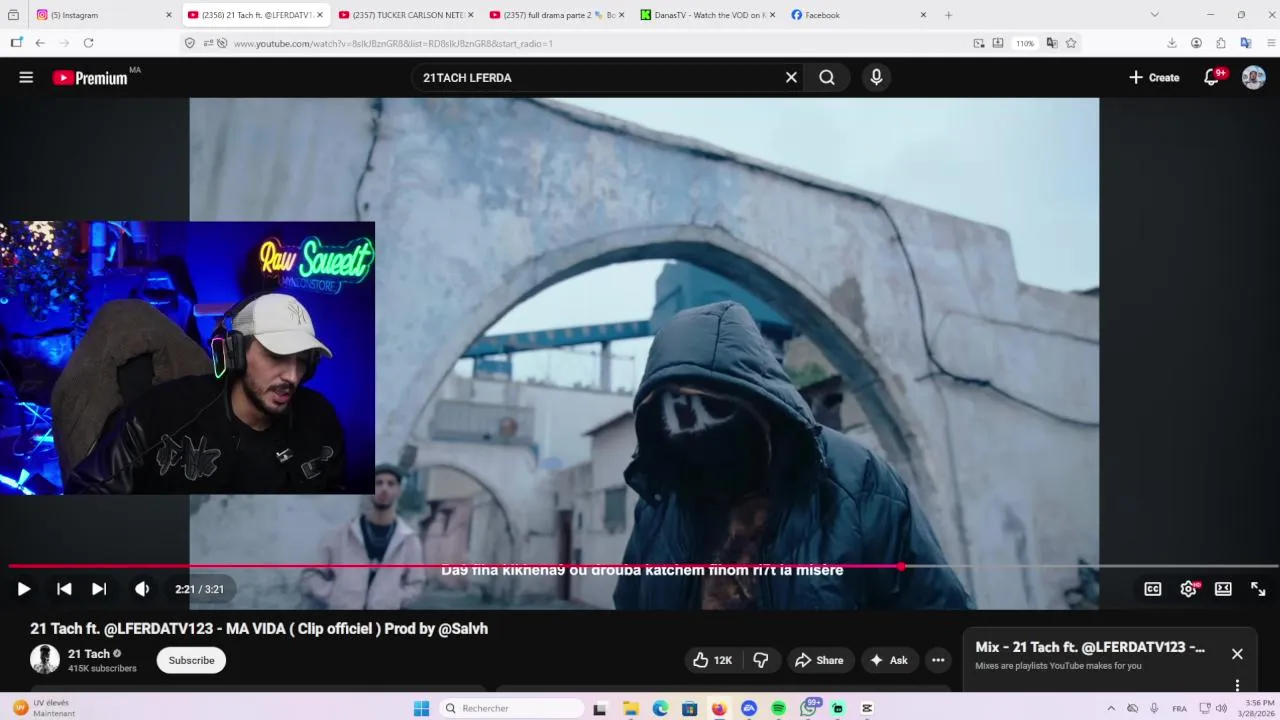1280x720 pixels.
Task: Open the 21 Tach channel name link
Action: (89, 654)
